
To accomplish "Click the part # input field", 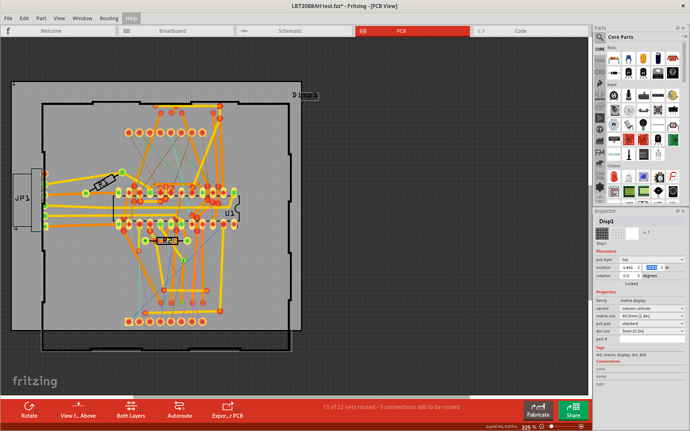I will [652, 339].
